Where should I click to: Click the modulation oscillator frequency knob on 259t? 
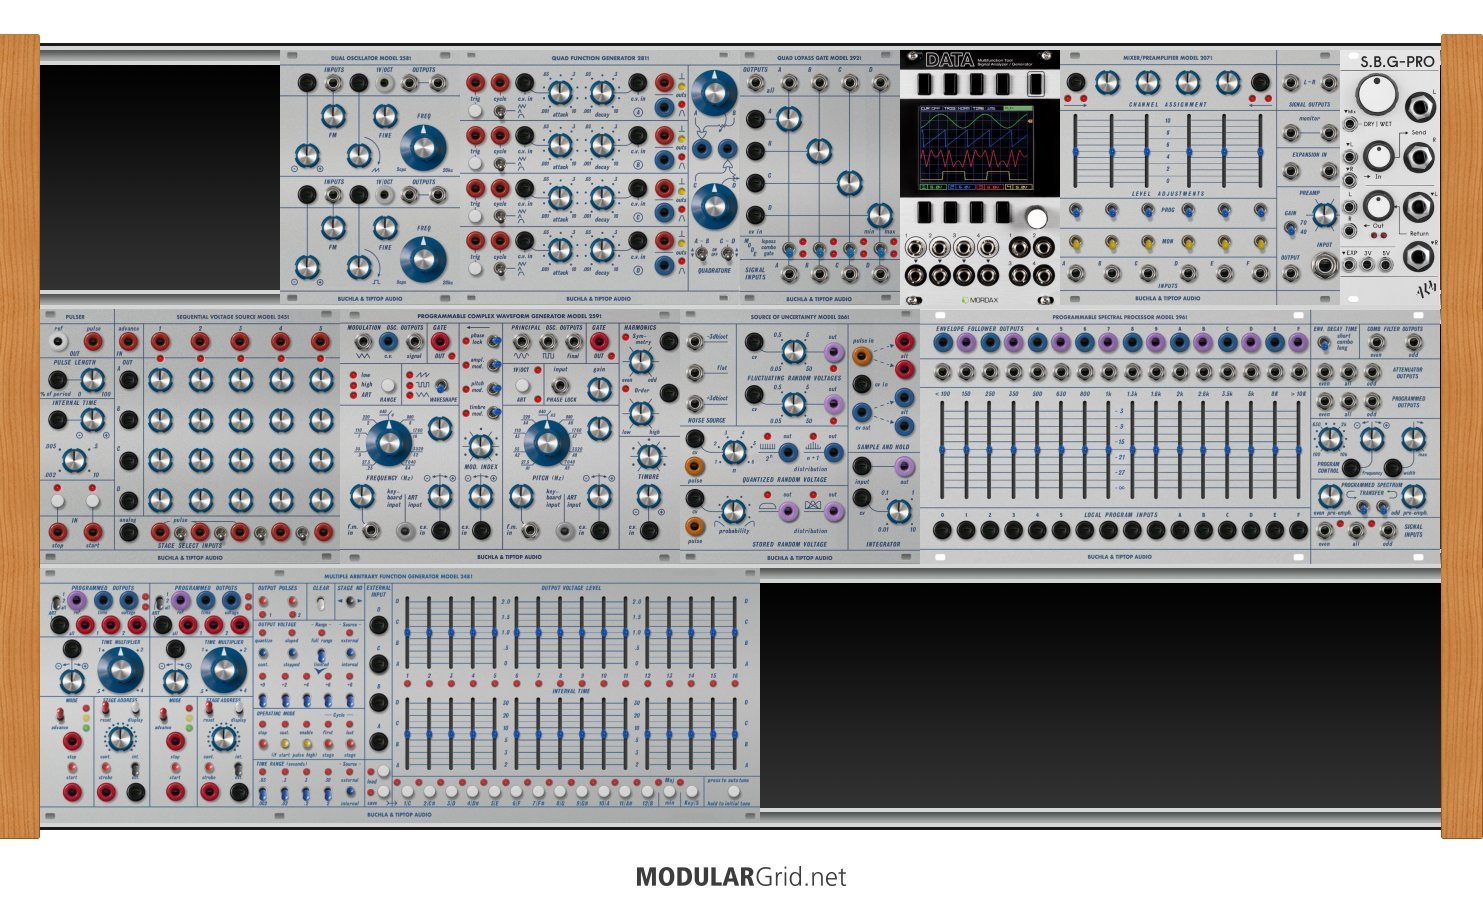click(387, 444)
